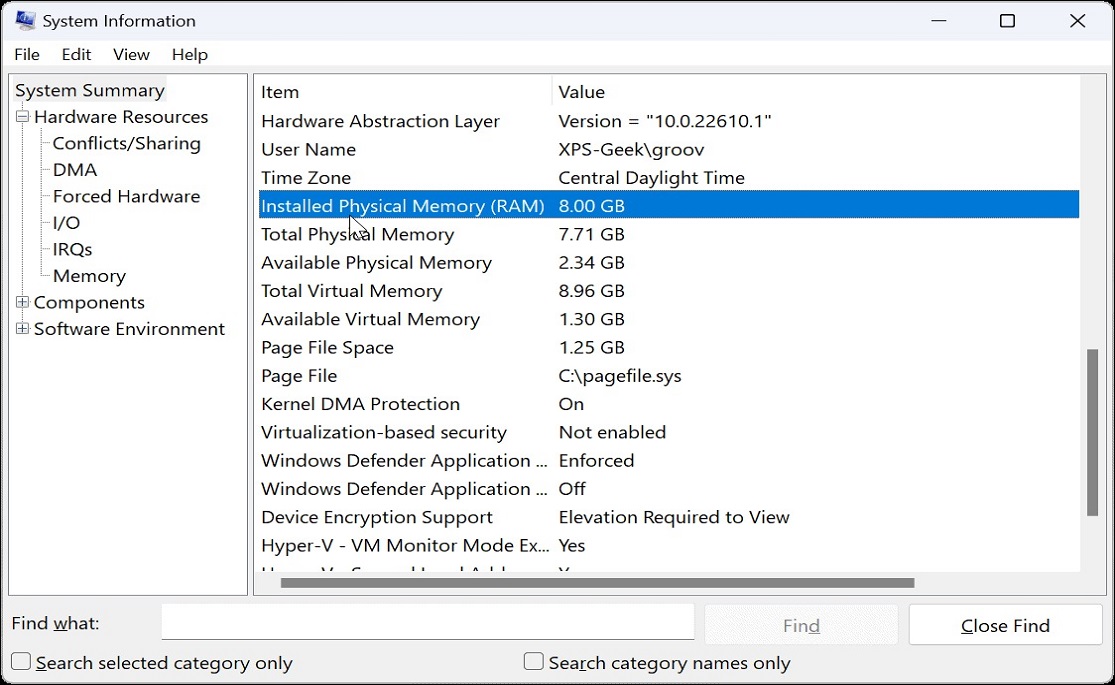1115x685 pixels.
Task: Expand the Components node
Action: point(23,302)
